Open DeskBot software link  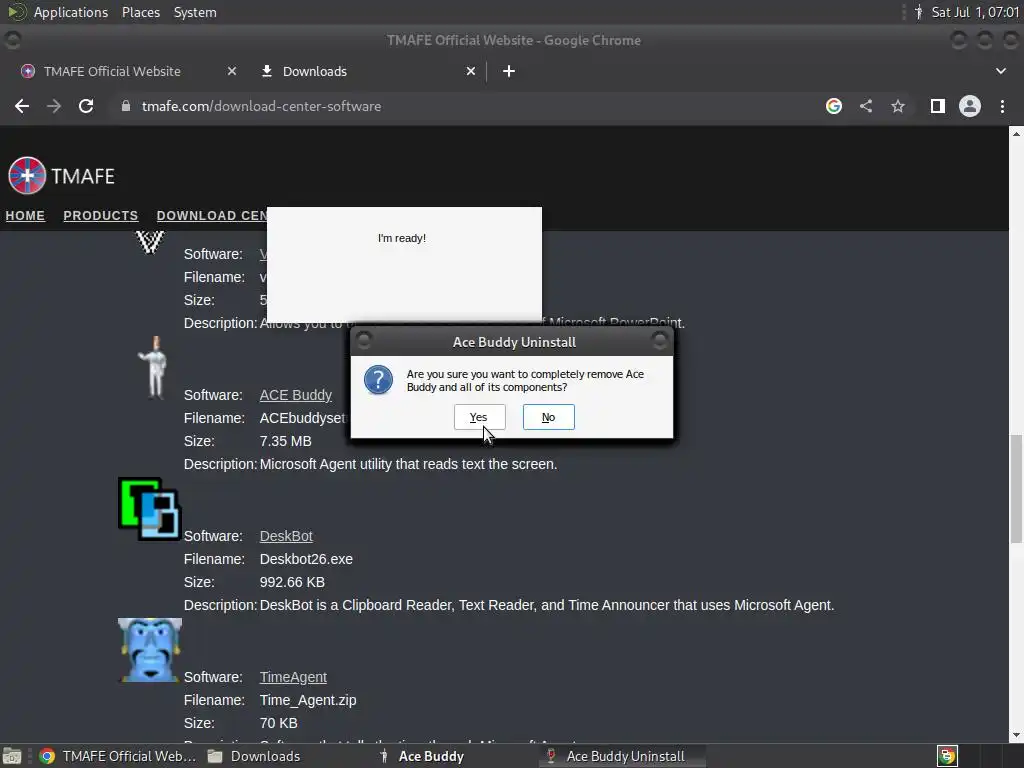point(286,536)
